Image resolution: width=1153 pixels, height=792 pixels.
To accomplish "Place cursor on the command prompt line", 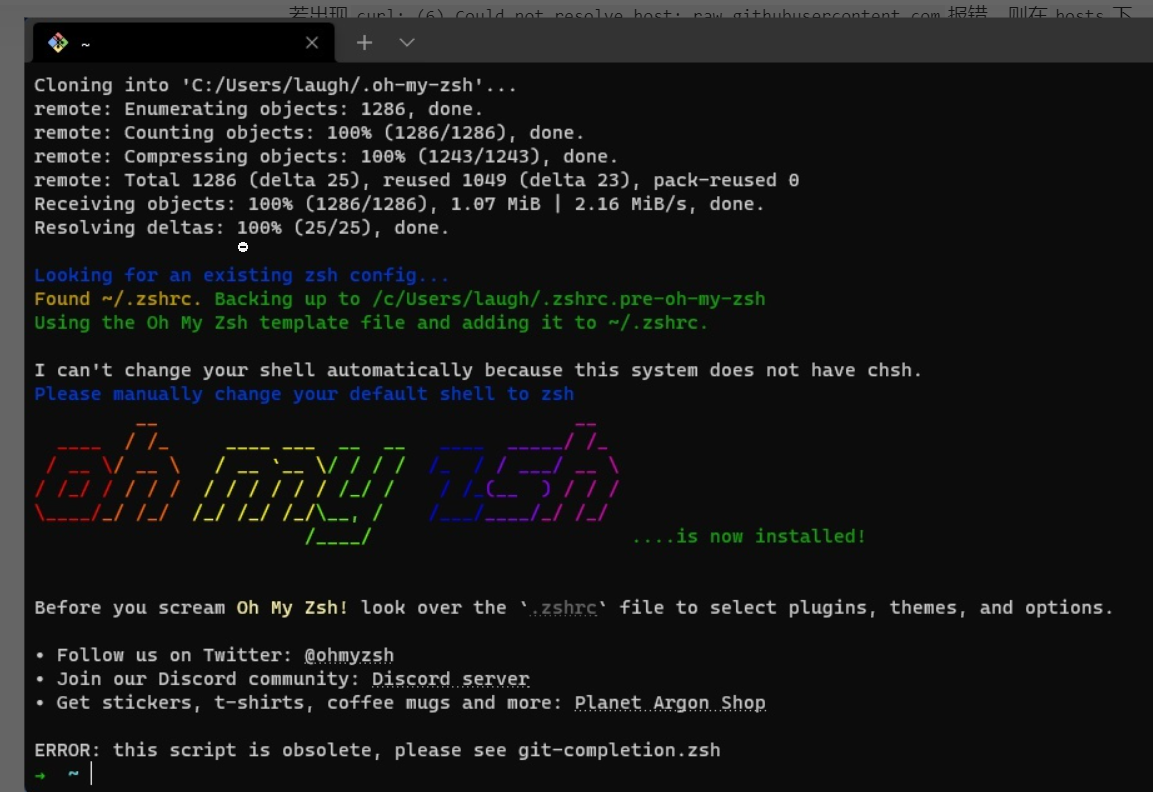I will pyautogui.click(x=400, y=775).
